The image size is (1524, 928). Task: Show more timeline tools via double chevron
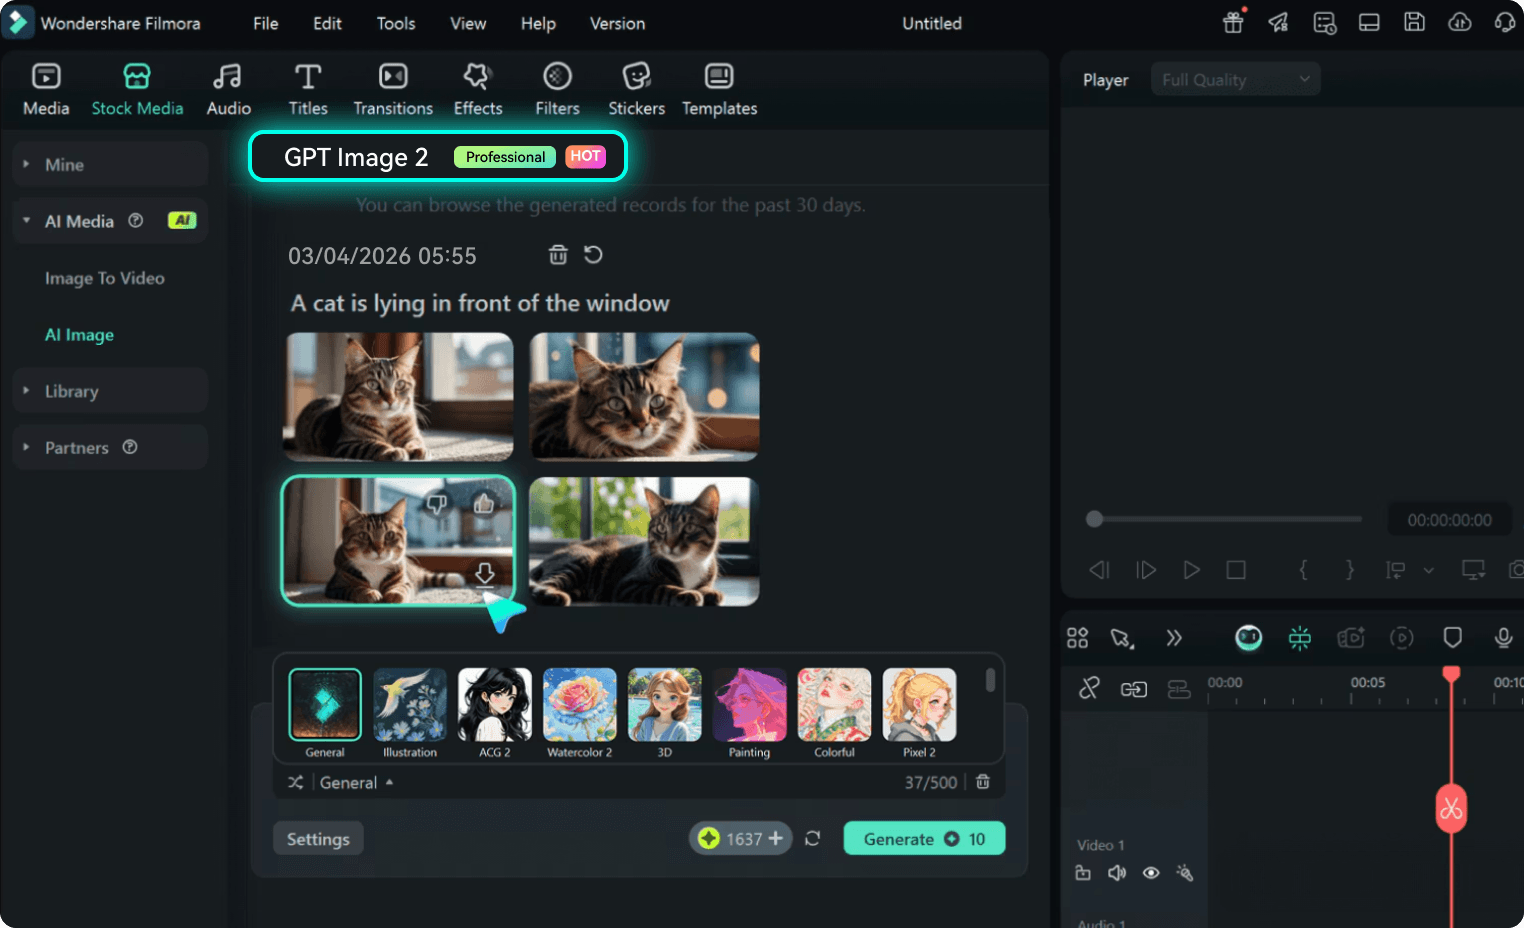click(1174, 638)
